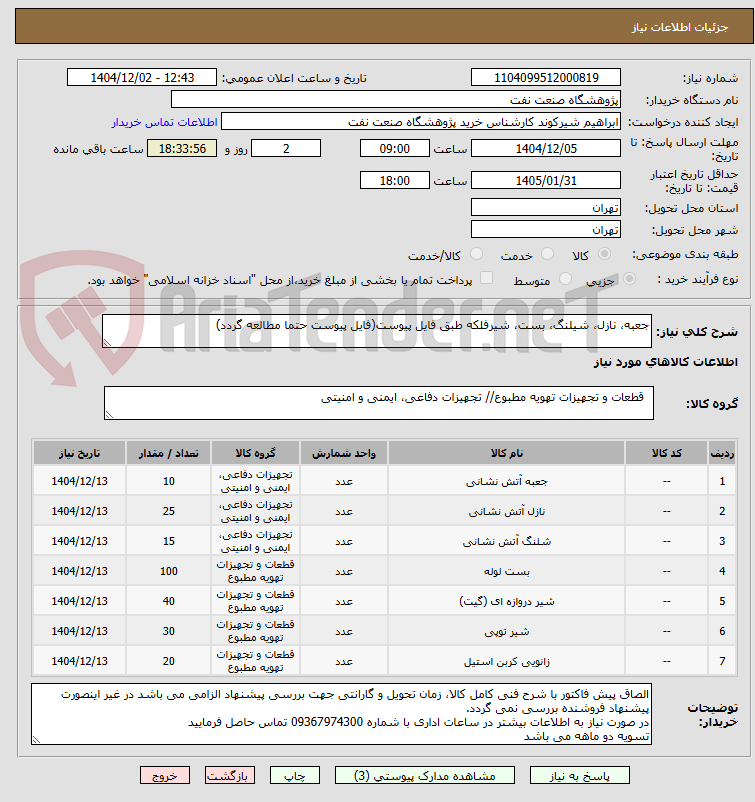Click the گروه کالا column header in table
Viewport: 755px width, 802px height.
click(255, 453)
